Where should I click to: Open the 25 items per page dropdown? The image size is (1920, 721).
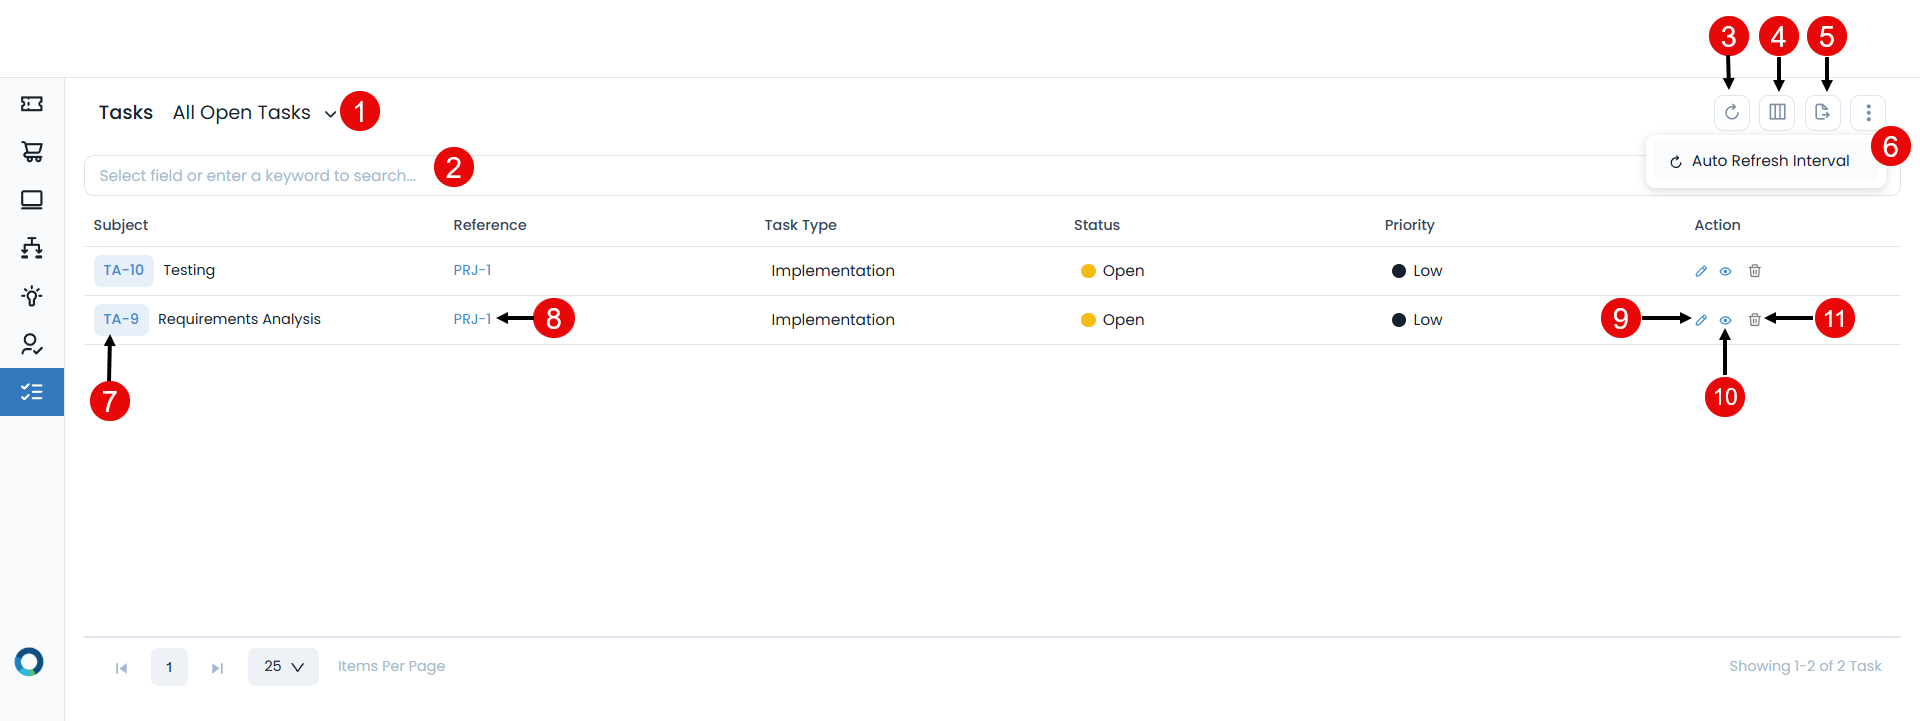point(283,667)
